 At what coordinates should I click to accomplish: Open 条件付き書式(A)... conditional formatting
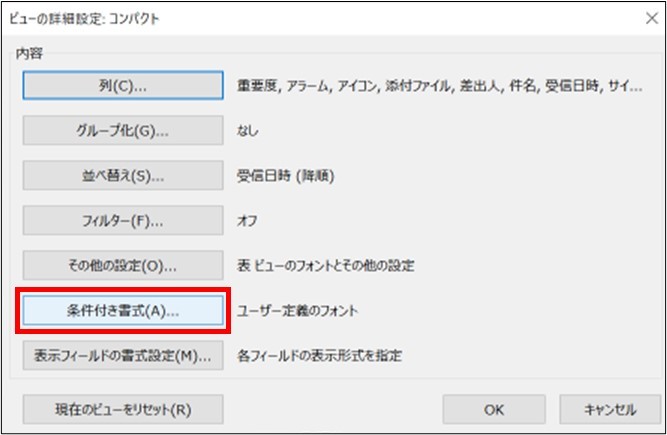(x=123, y=310)
